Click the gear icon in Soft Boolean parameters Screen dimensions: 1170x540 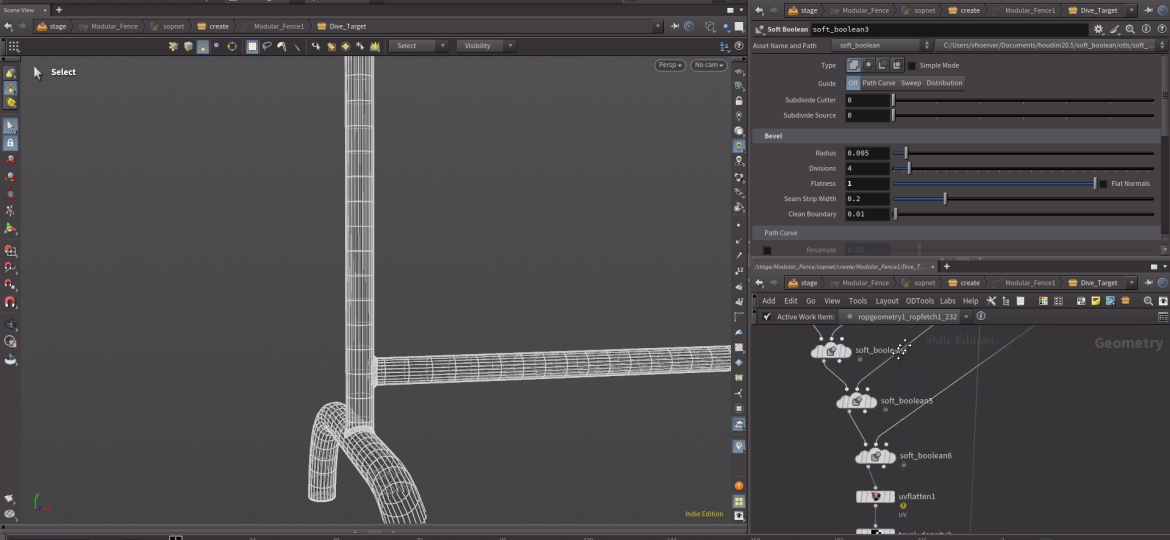tap(1099, 30)
